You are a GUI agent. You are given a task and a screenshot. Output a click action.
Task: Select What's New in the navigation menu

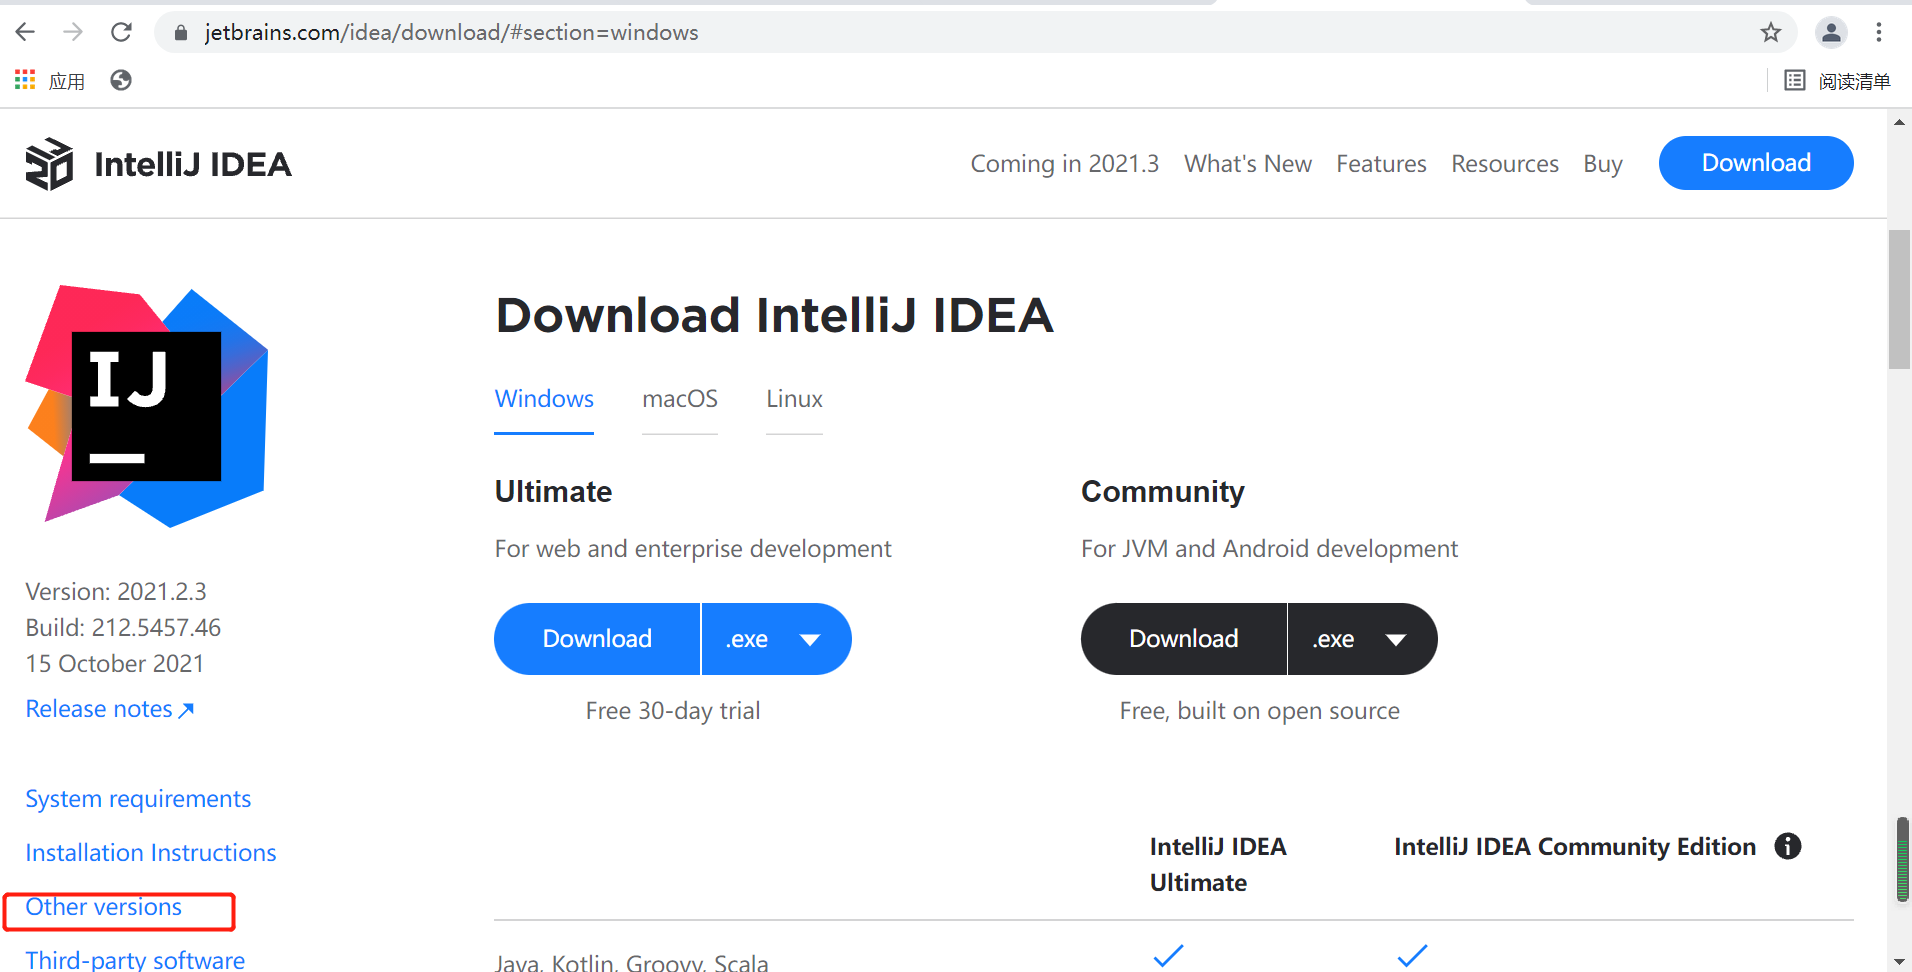1248,163
